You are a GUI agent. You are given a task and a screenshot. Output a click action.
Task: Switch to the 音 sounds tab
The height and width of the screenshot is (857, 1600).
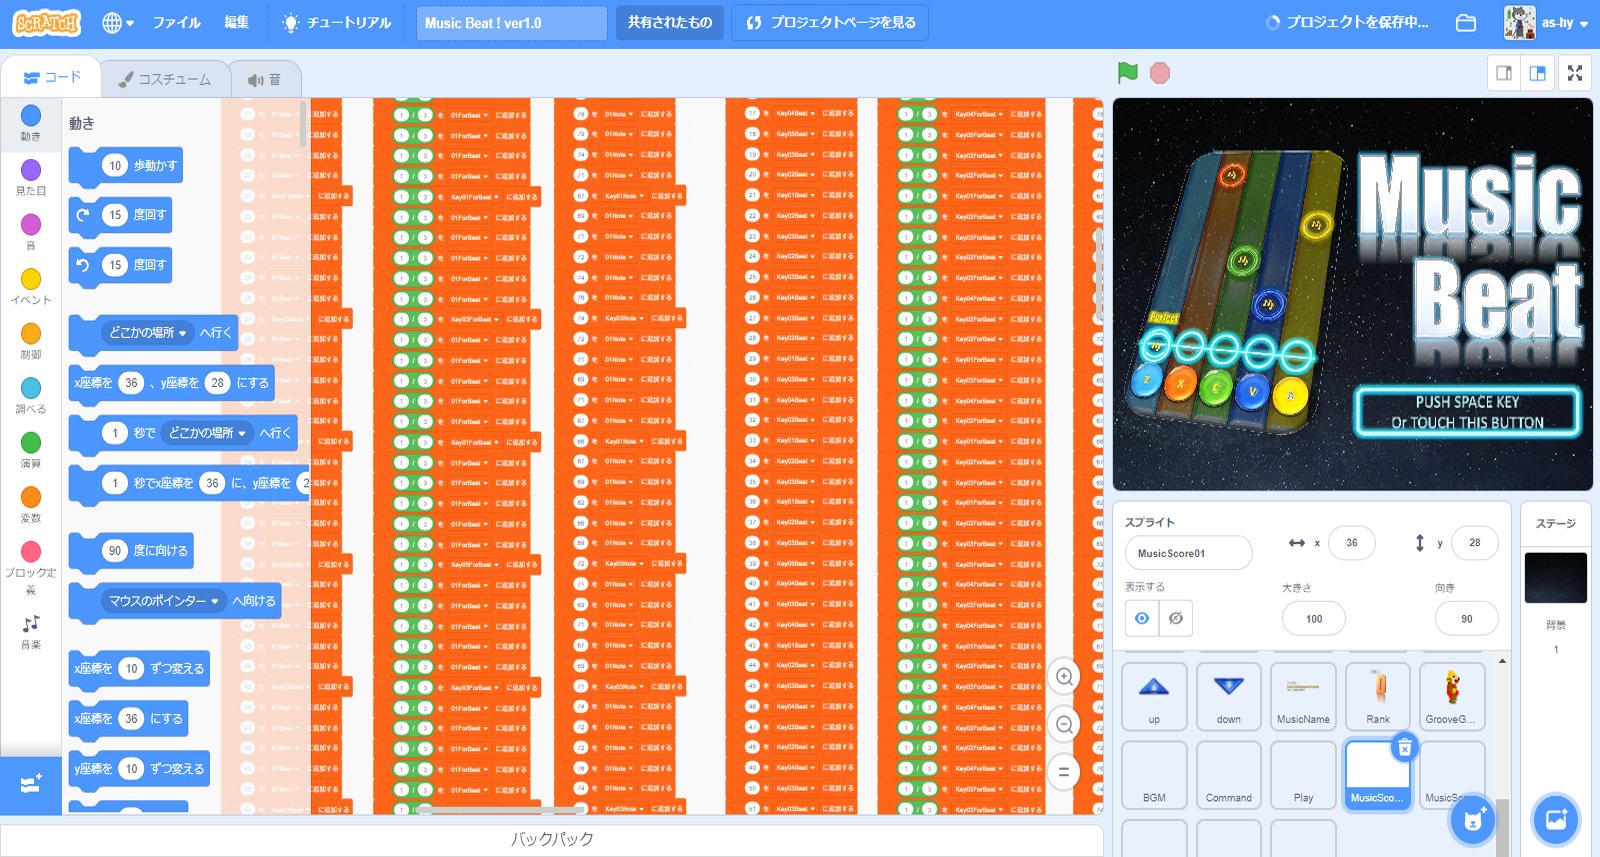click(265, 79)
